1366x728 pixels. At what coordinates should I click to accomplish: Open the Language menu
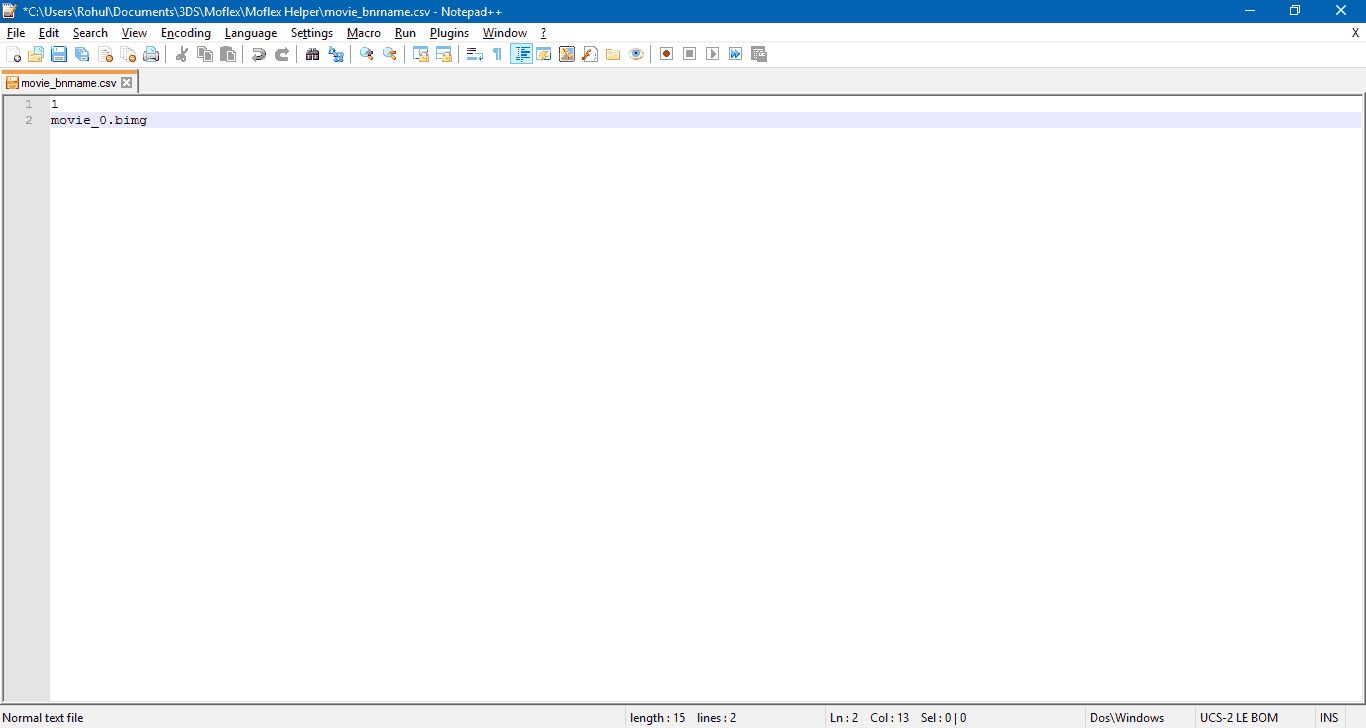[251, 33]
